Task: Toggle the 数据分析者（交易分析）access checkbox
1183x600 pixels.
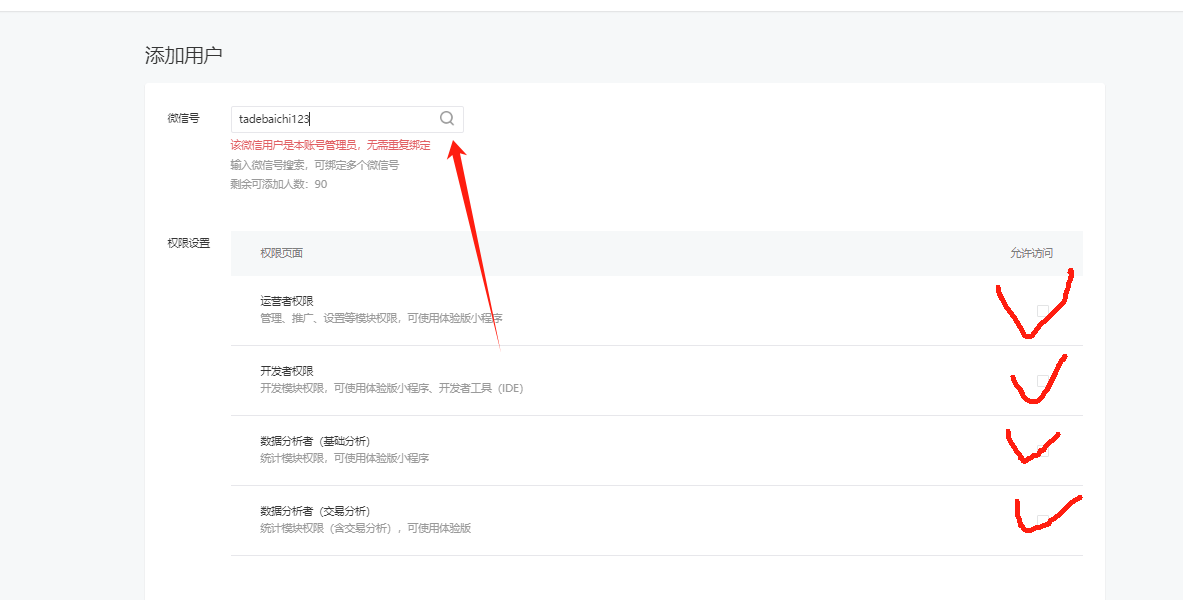Action: click(1043, 520)
